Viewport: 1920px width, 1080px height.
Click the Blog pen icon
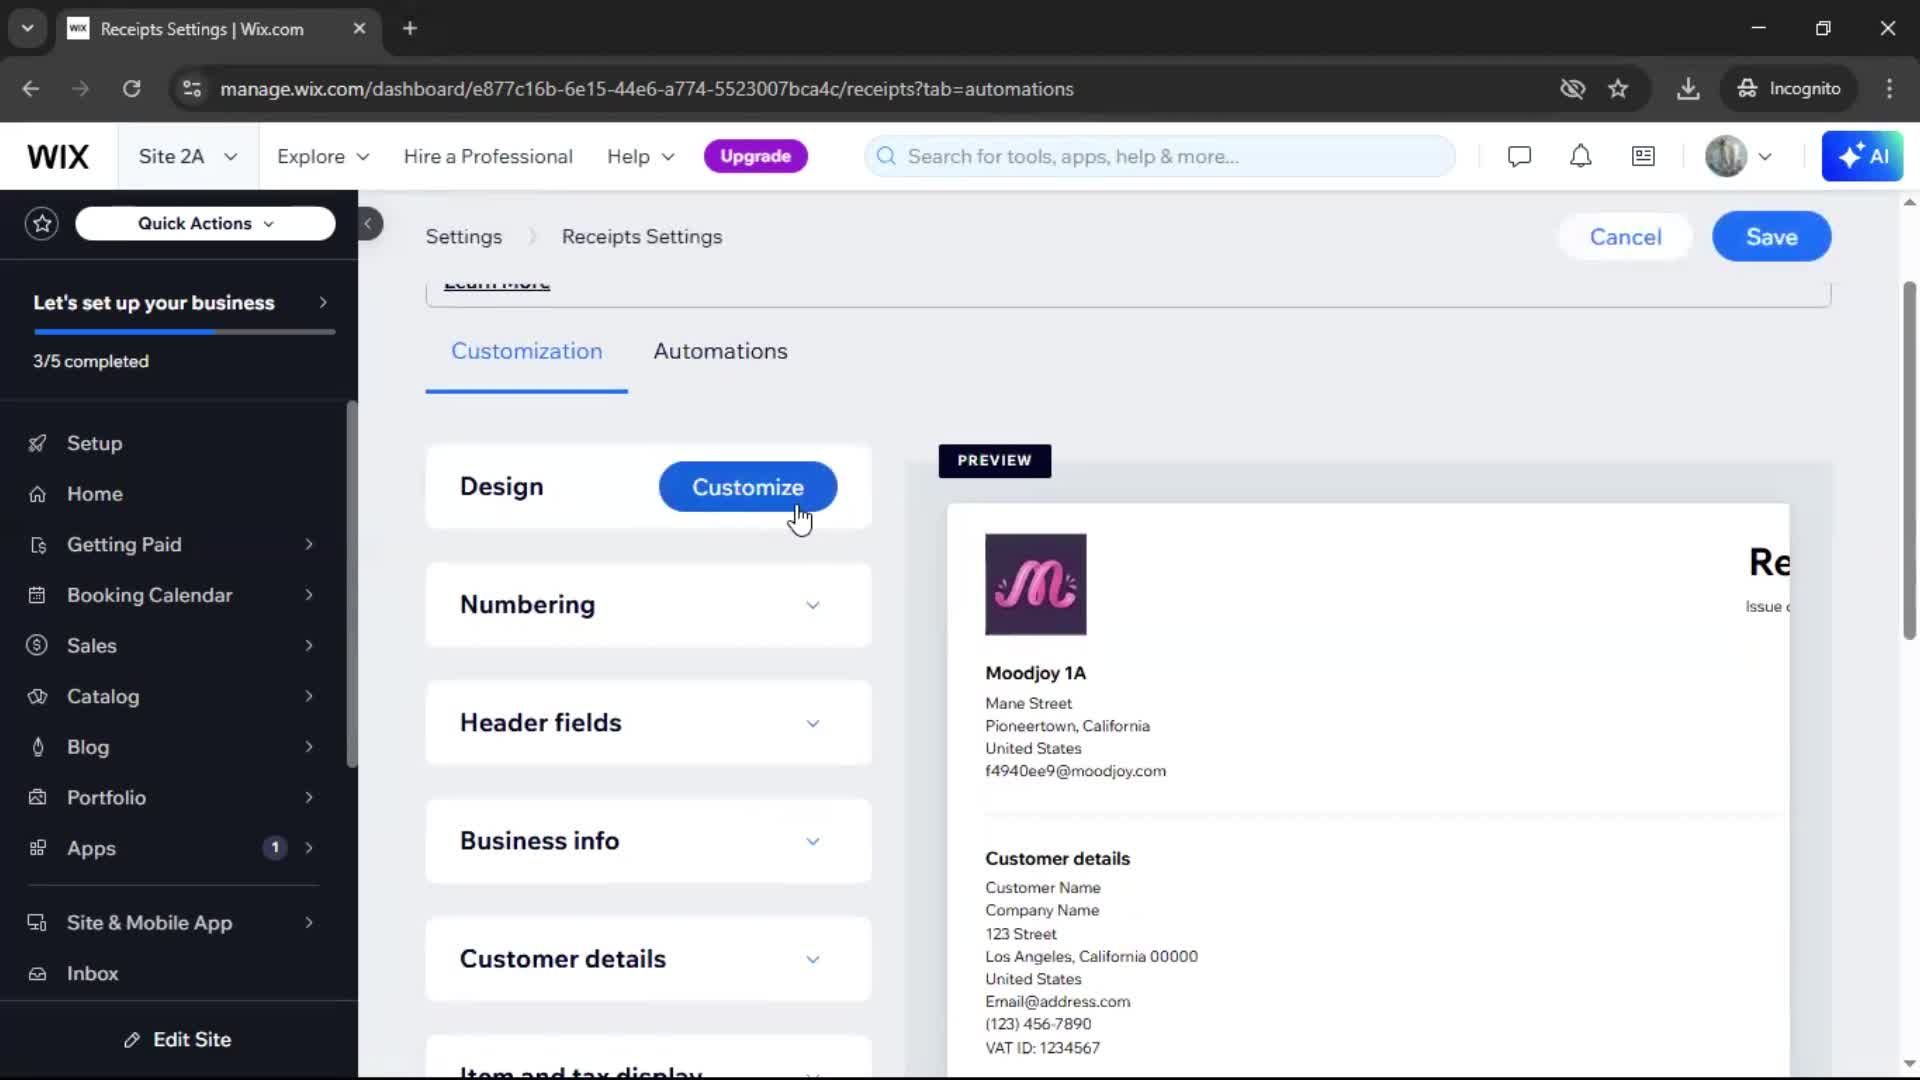pyautogui.click(x=37, y=747)
